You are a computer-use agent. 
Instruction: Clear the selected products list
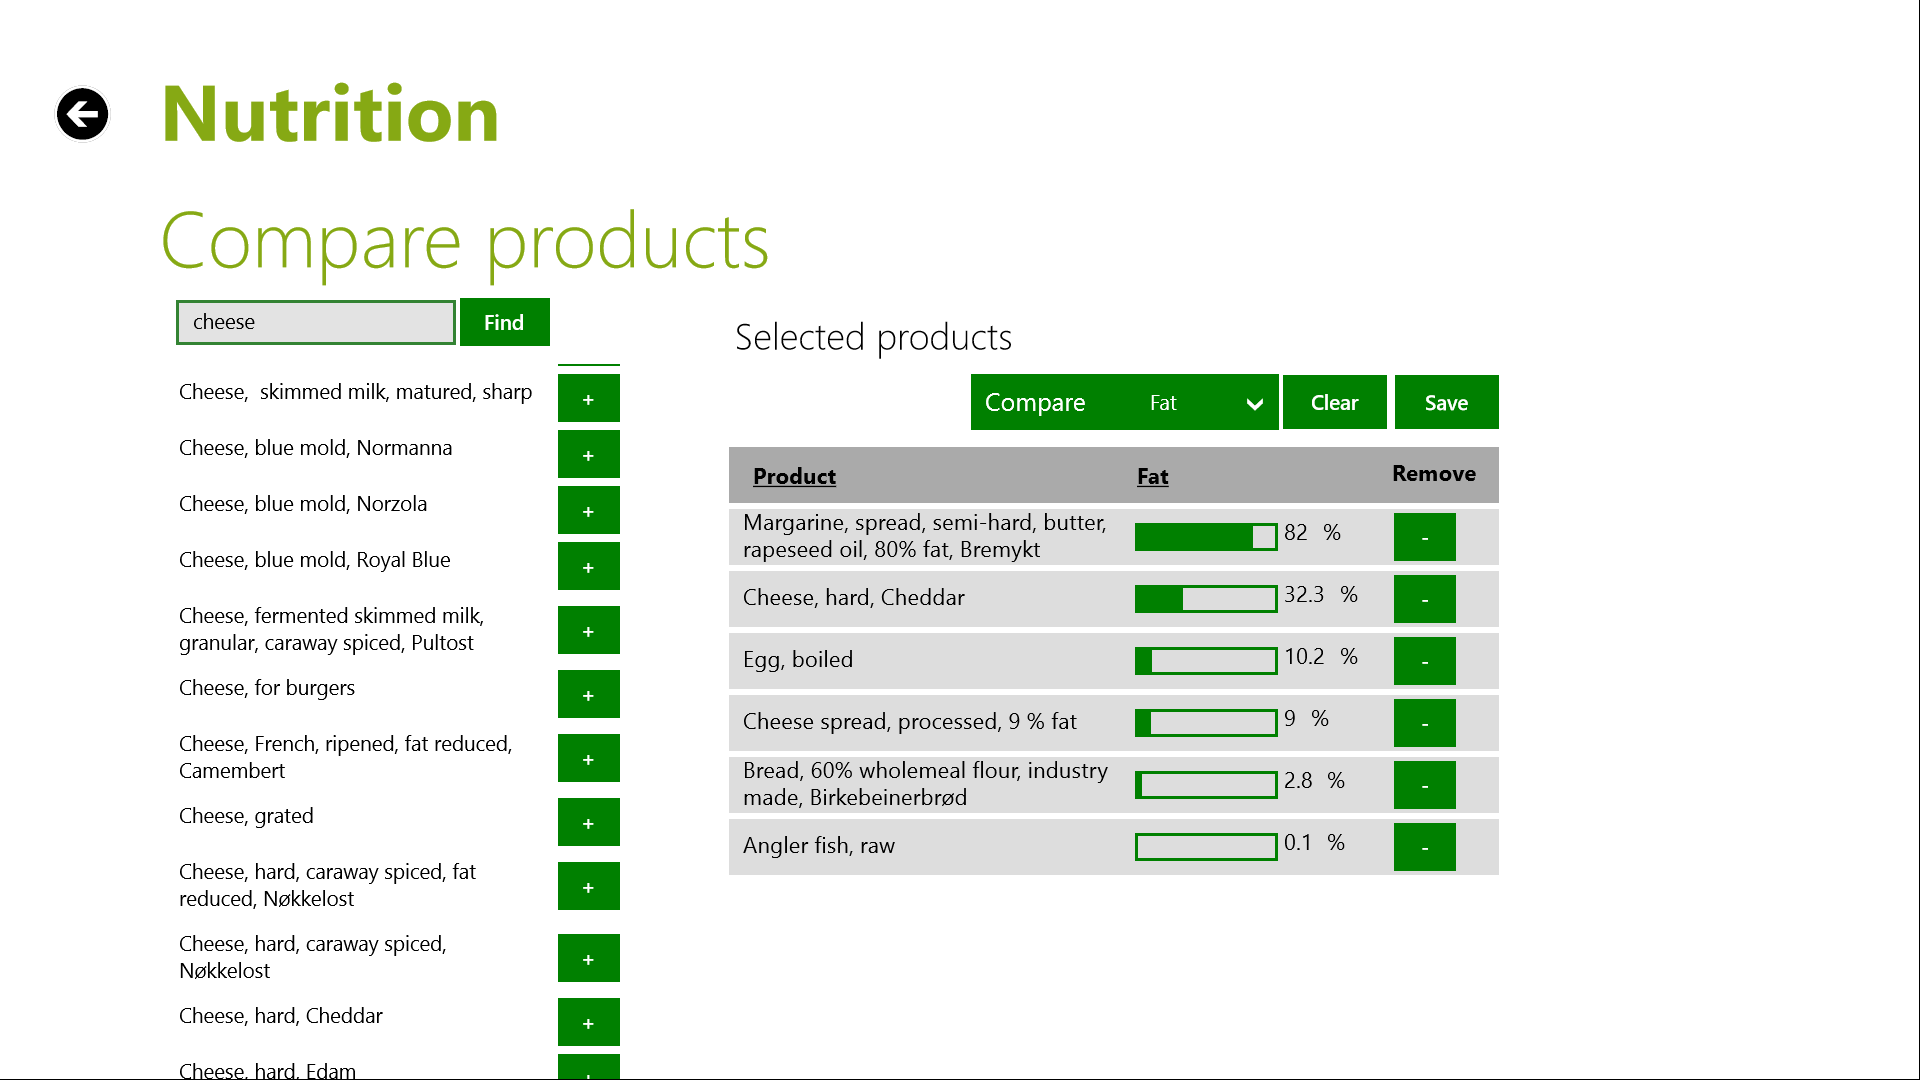point(1334,402)
